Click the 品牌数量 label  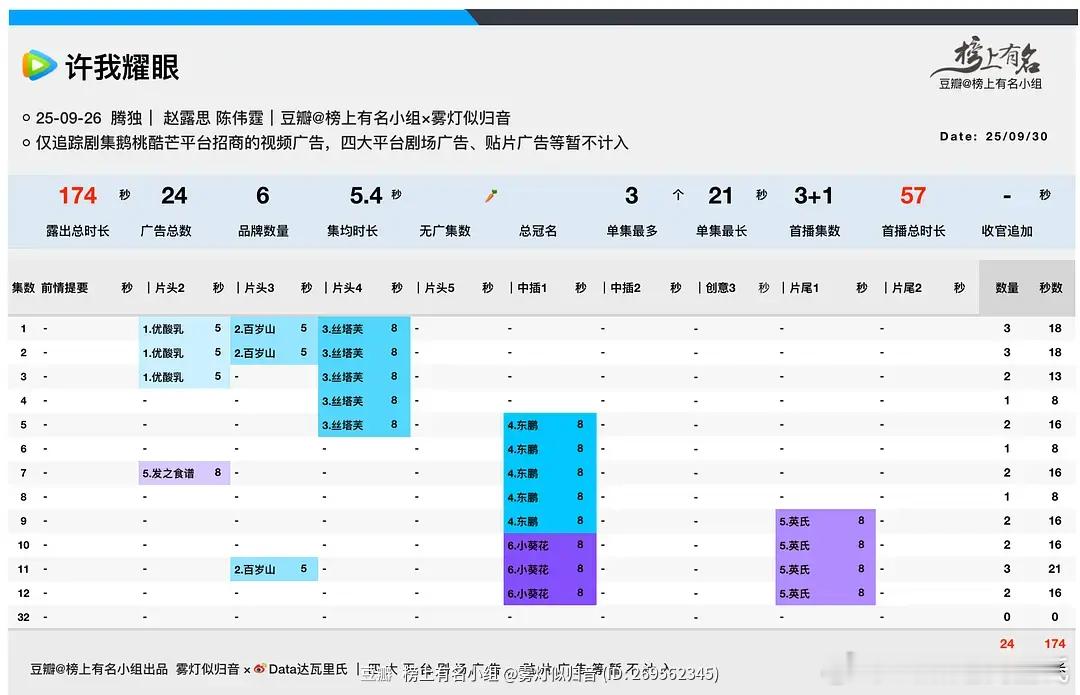[x=263, y=231]
